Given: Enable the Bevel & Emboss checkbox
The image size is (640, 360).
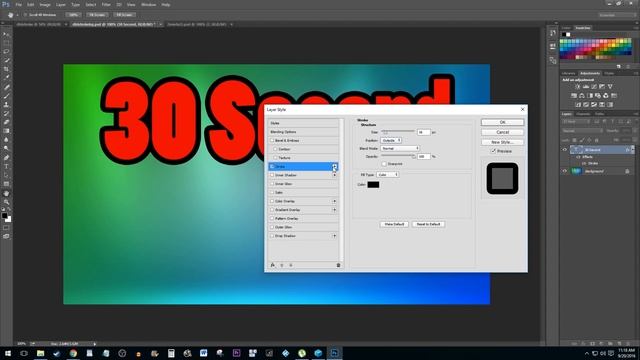Looking at the screenshot, I should (x=272, y=140).
